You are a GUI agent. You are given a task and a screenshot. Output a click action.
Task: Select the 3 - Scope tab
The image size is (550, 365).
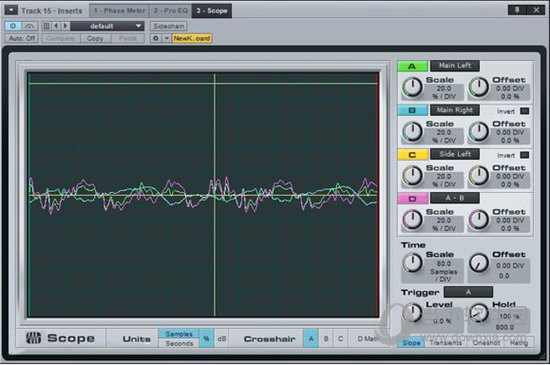tap(212, 11)
